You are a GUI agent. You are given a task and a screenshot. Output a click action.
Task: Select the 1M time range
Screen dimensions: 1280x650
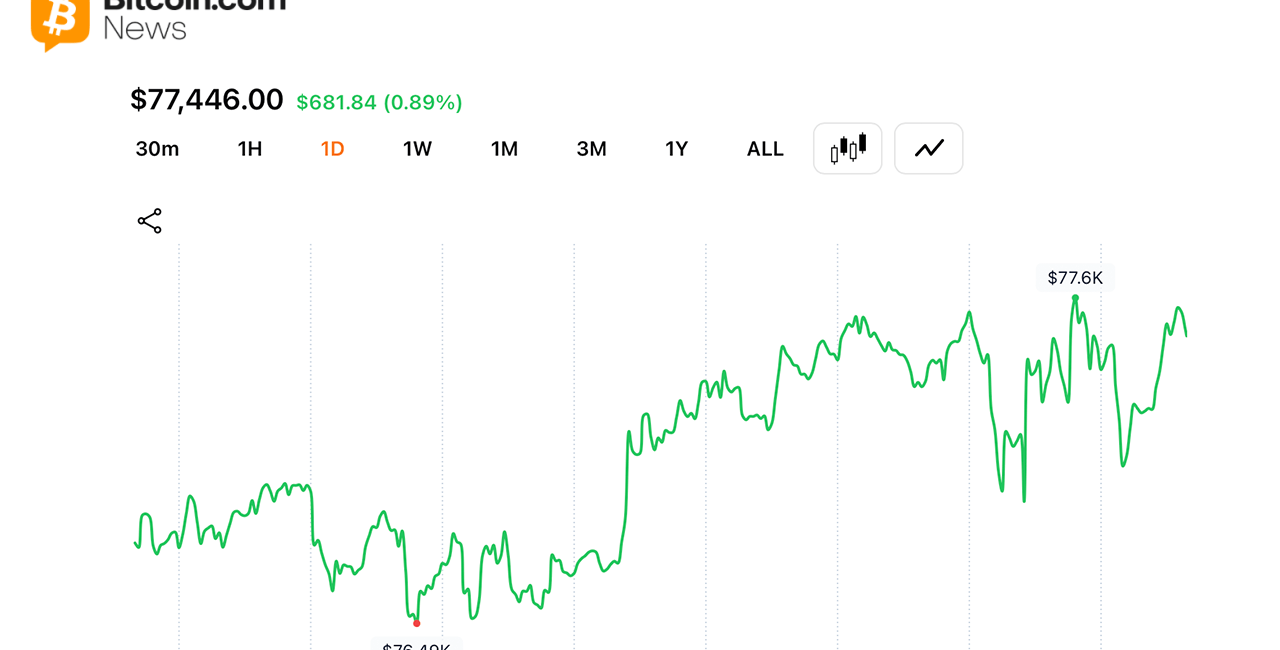[504, 149]
